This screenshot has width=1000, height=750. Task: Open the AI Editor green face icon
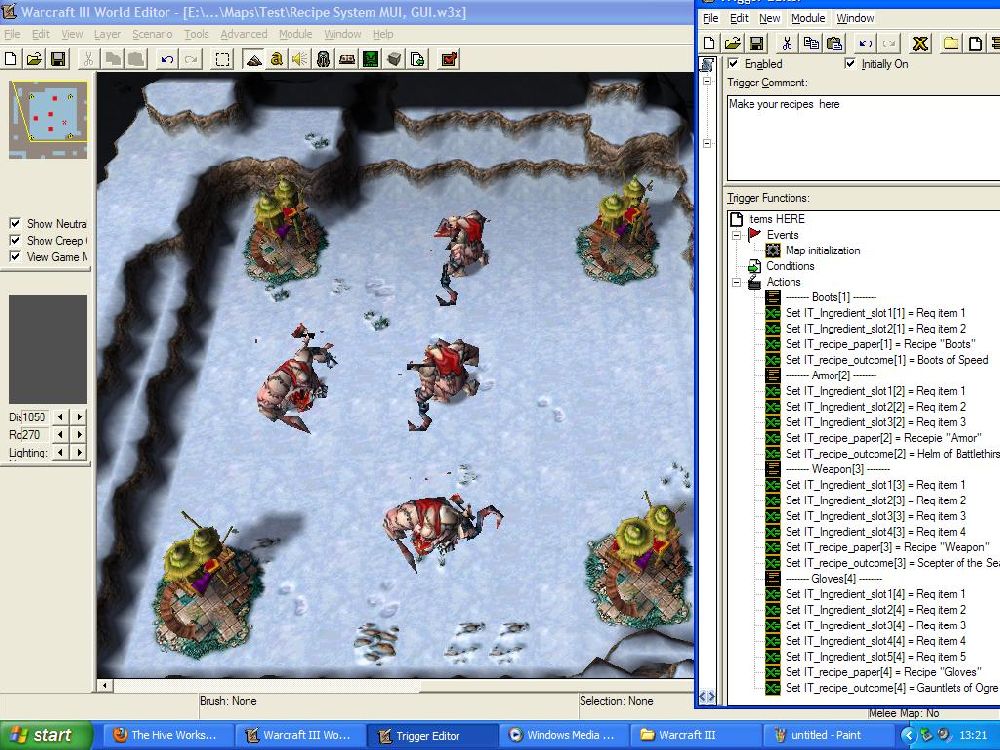click(371, 59)
